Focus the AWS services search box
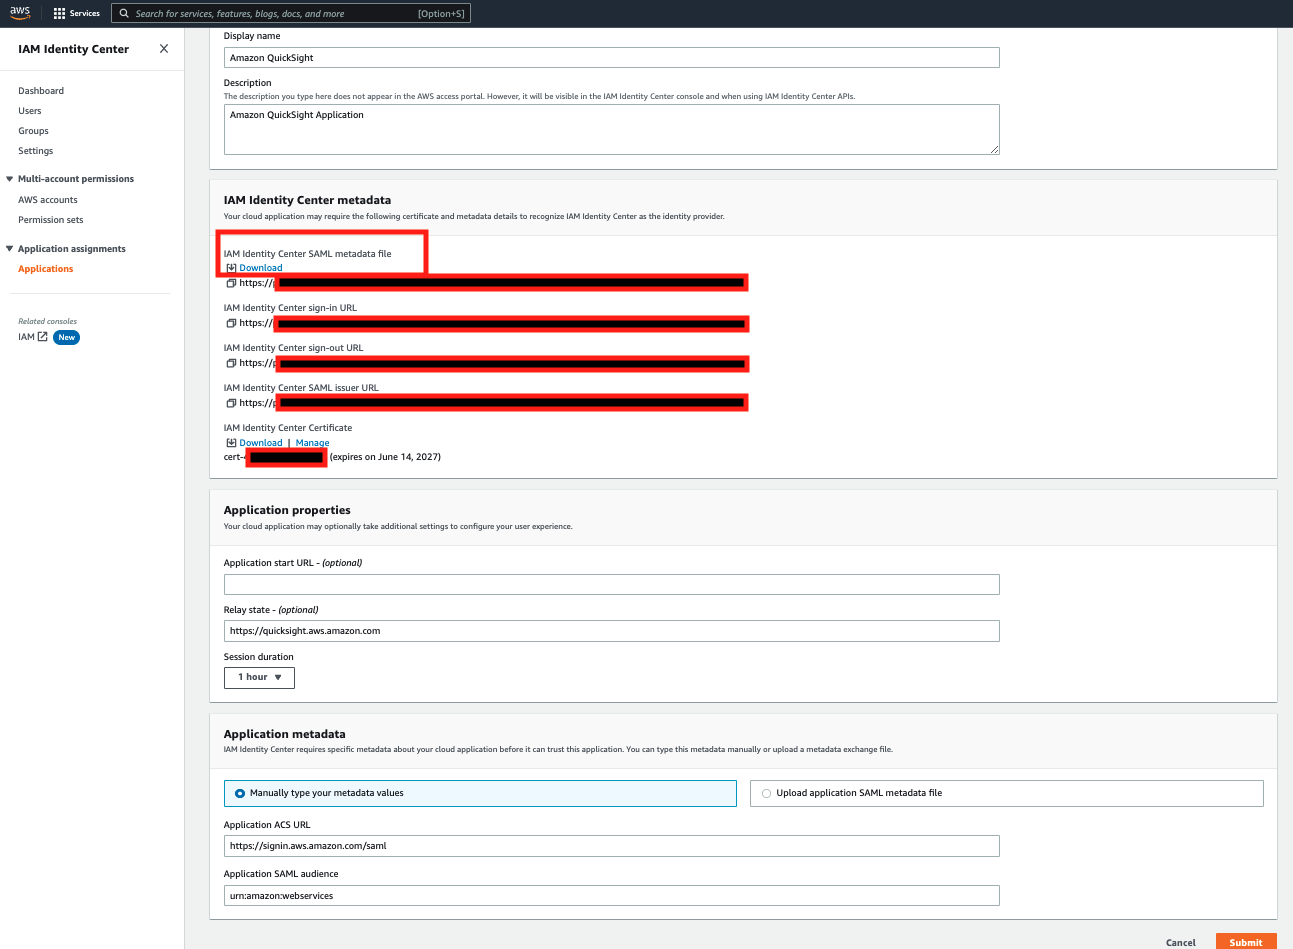1293x949 pixels. (290, 14)
